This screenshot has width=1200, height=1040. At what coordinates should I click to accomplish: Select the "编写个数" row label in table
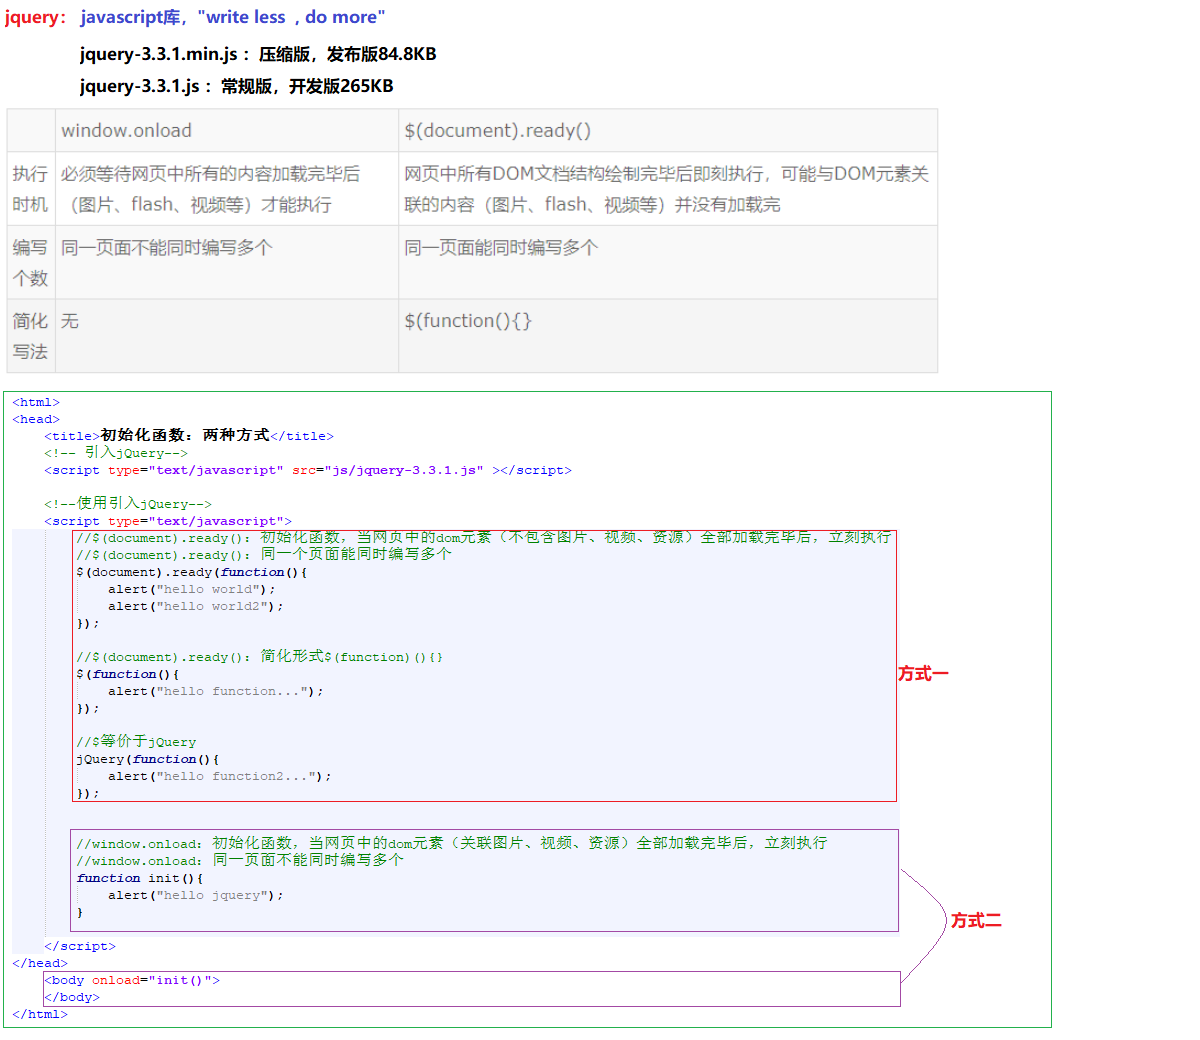point(30,262)
